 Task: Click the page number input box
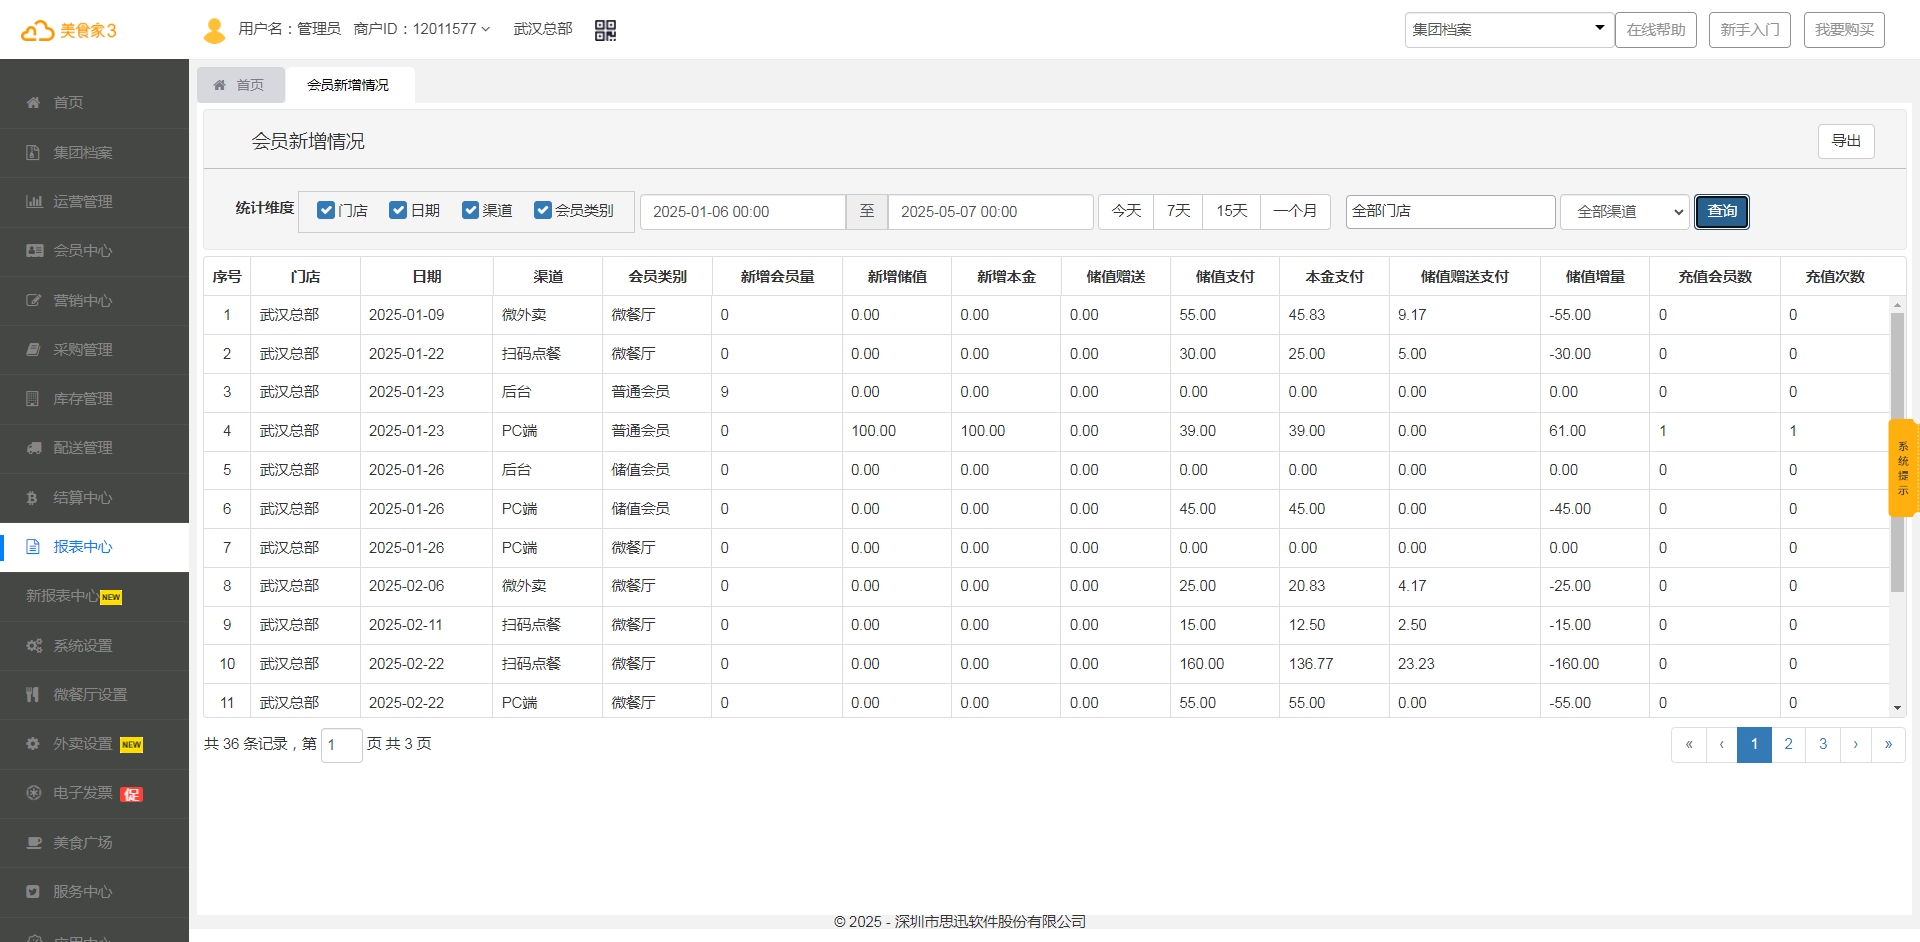point(342,745)
